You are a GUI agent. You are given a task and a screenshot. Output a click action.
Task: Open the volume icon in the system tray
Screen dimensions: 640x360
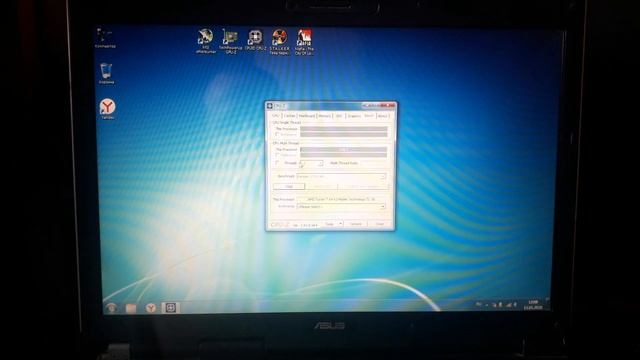point(515,304)
